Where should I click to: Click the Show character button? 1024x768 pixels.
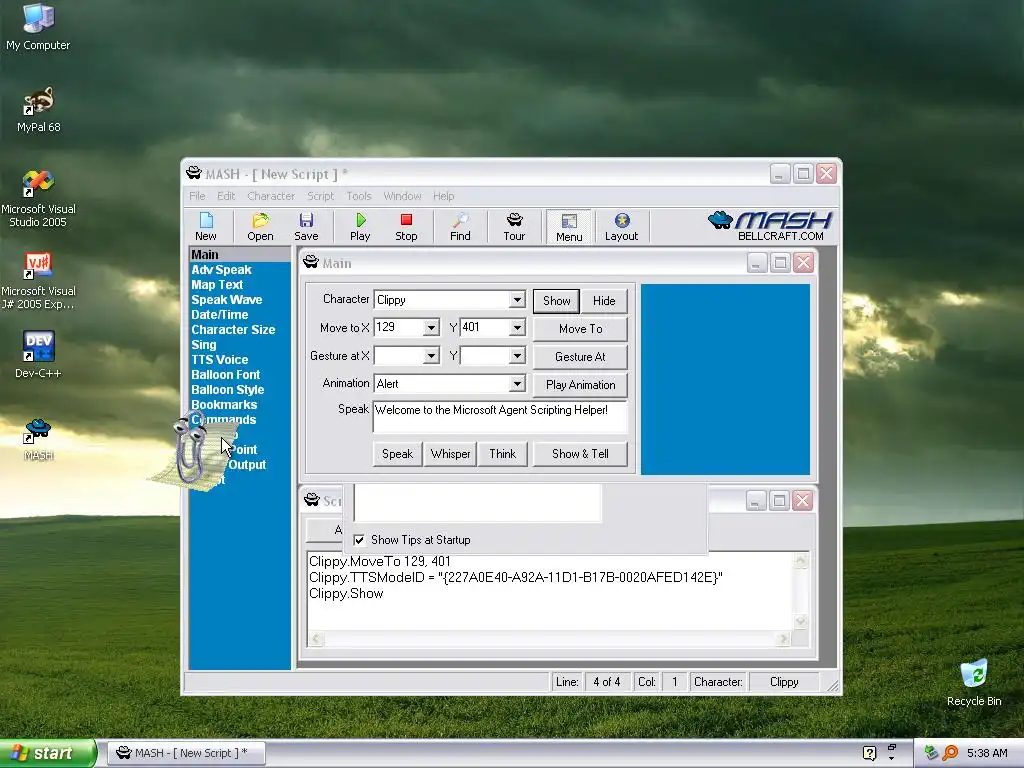556,301
